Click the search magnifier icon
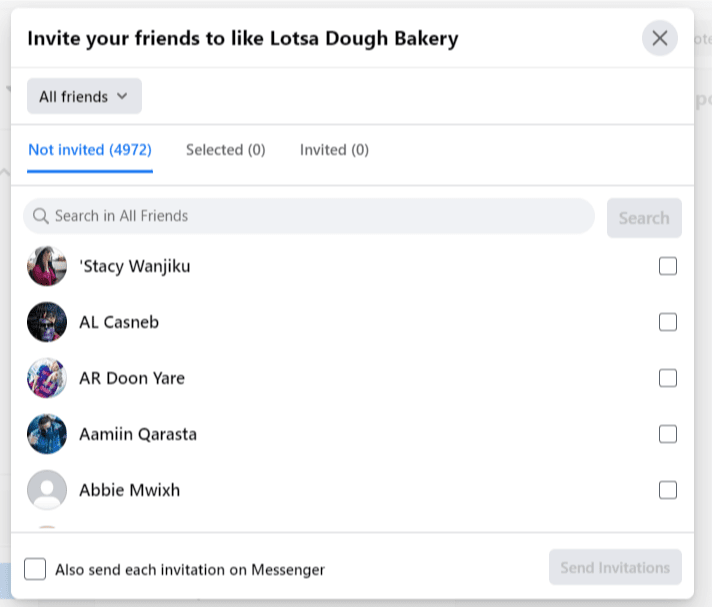Image resolution: width=712 pixels, height=607 pixels. point(41,216)
